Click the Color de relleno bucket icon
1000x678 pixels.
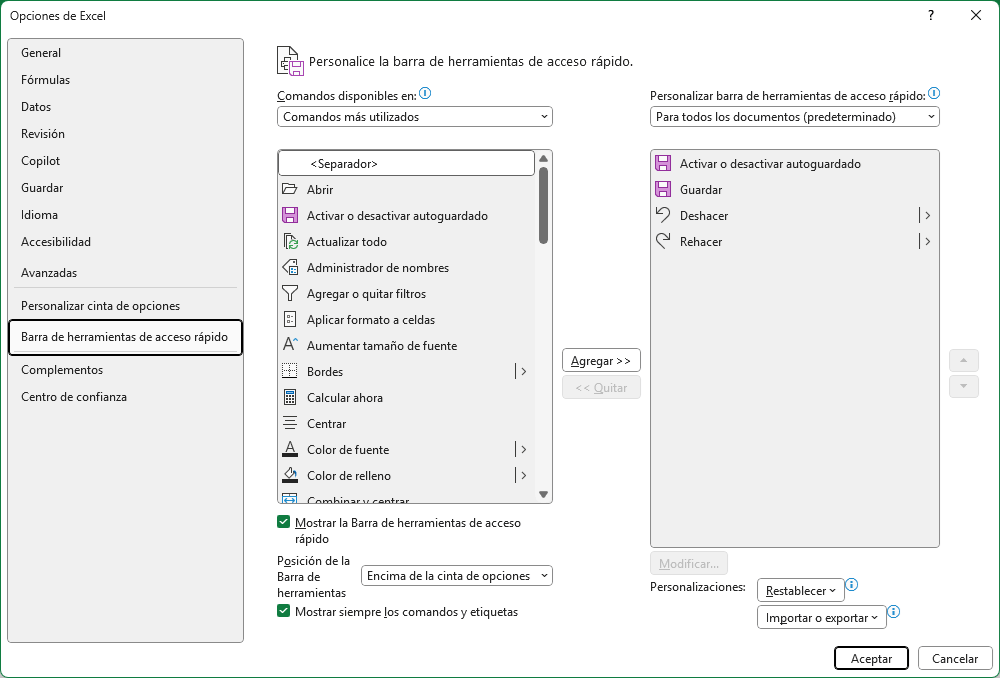point(290,476)
